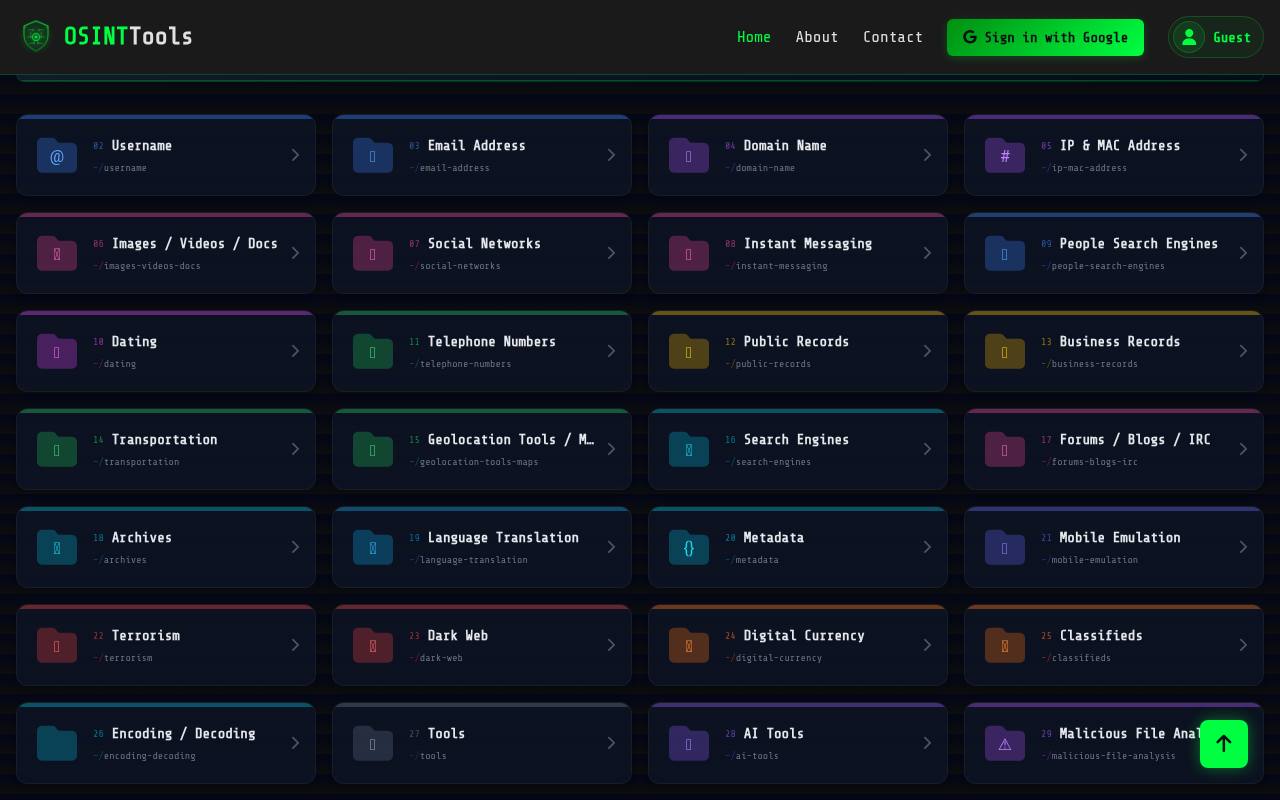Click the Instant Messaging folder icon
Screen dimensions: 1280x800
point(689,253)
